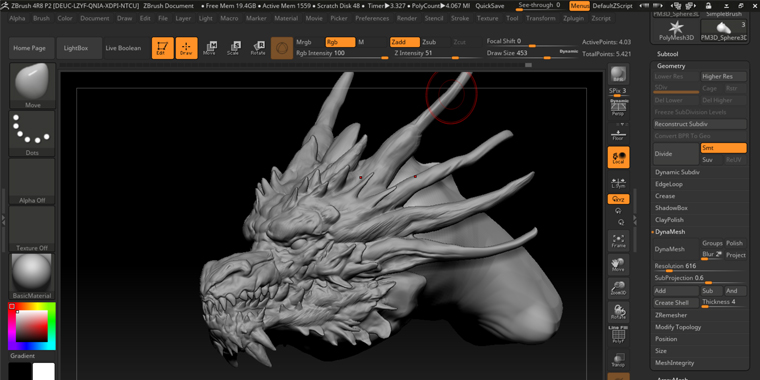Click the BPR render button
760x380 pixels.
(618, 74)
